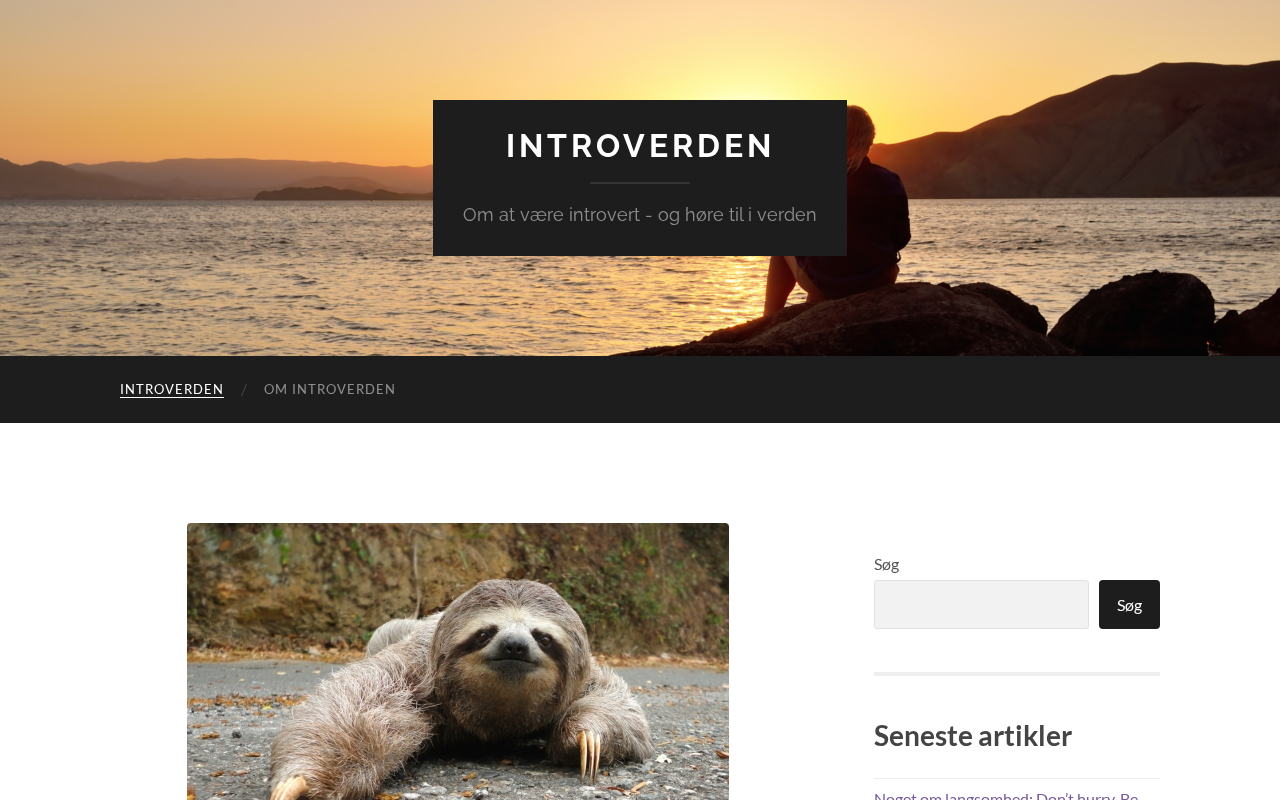Screen dimensions: 1280x800
Task: Click inside the Søg search text field
Action: (981, 605)
